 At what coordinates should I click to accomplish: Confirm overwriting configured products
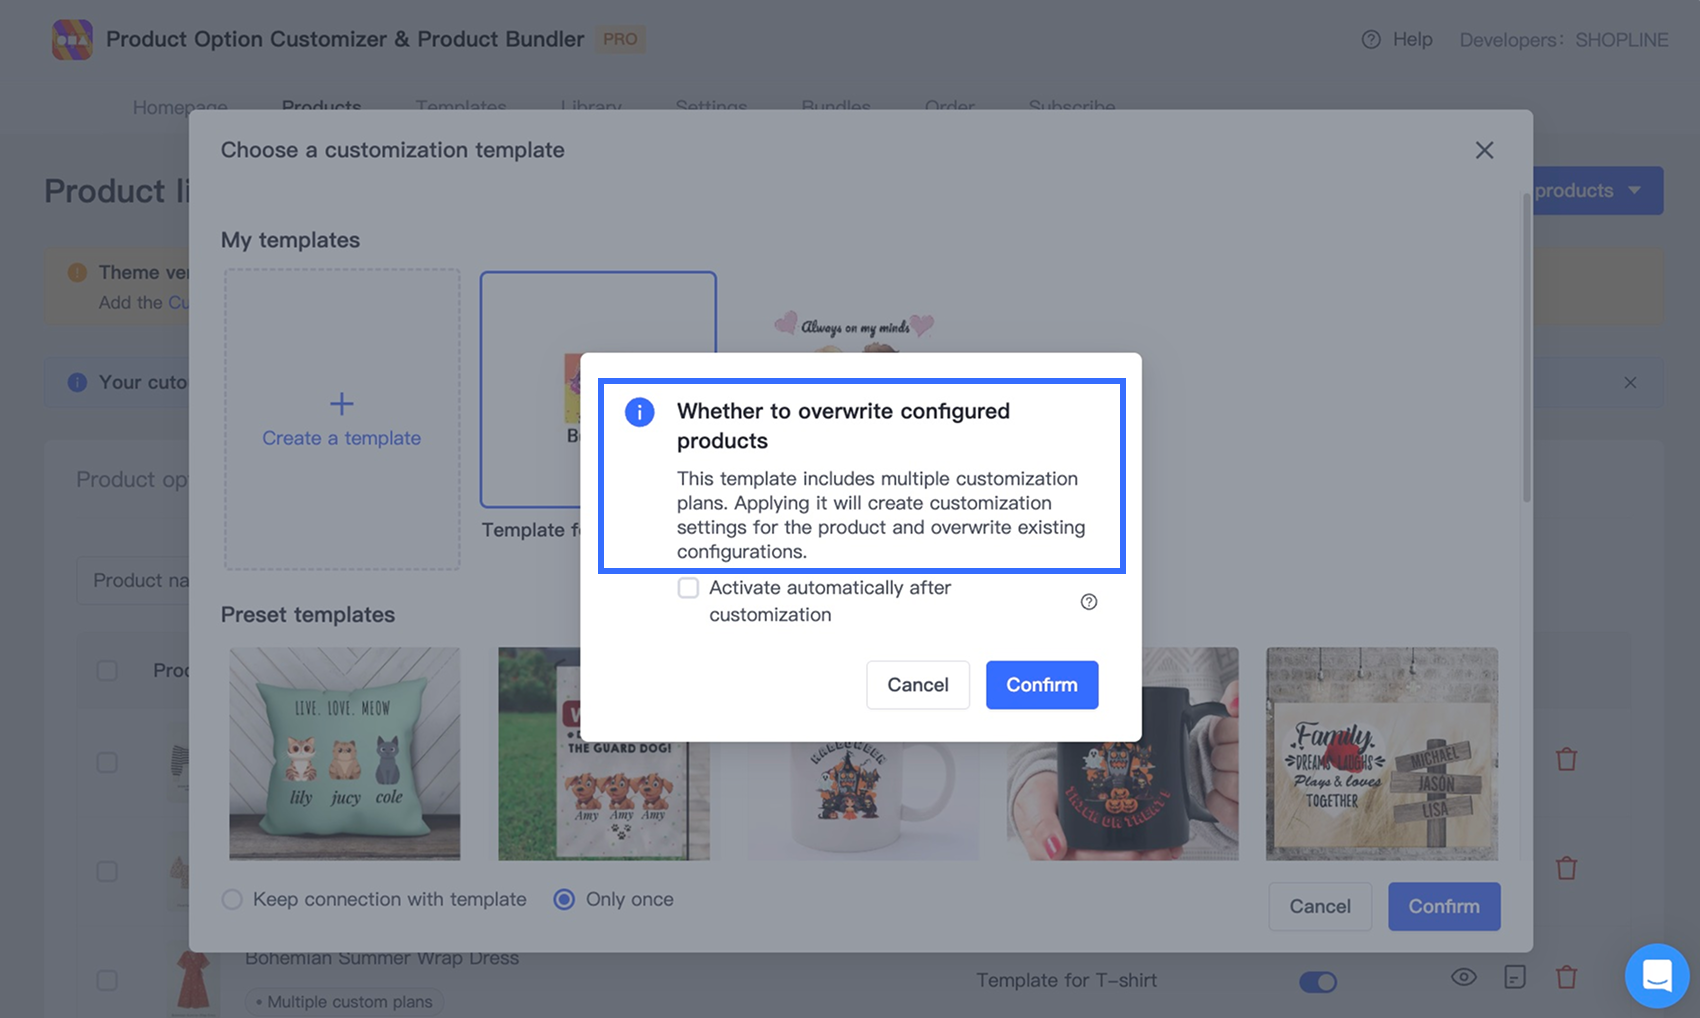[x=1041, y=685]
